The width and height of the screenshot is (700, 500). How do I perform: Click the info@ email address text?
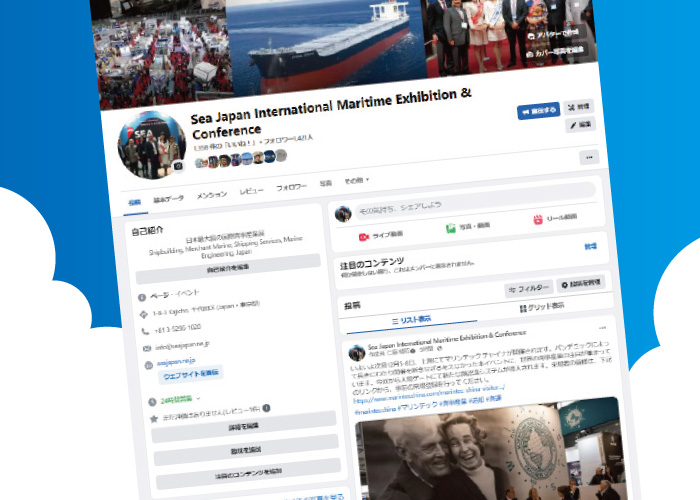[x=182, y=346]
